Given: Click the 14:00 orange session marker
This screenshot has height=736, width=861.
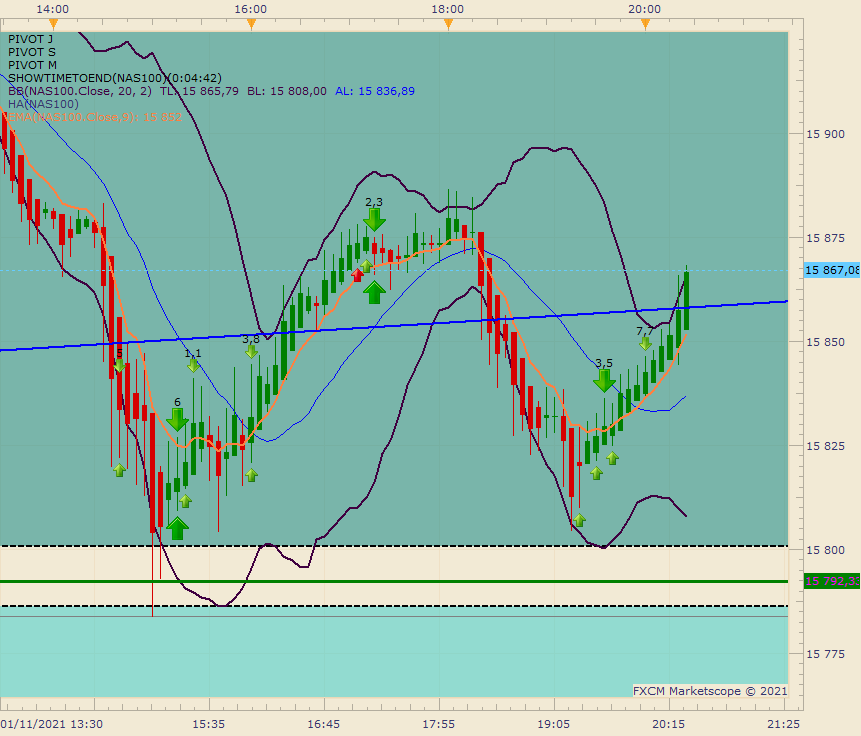Looking at the screenshot, I should click(x=53, y=24).
